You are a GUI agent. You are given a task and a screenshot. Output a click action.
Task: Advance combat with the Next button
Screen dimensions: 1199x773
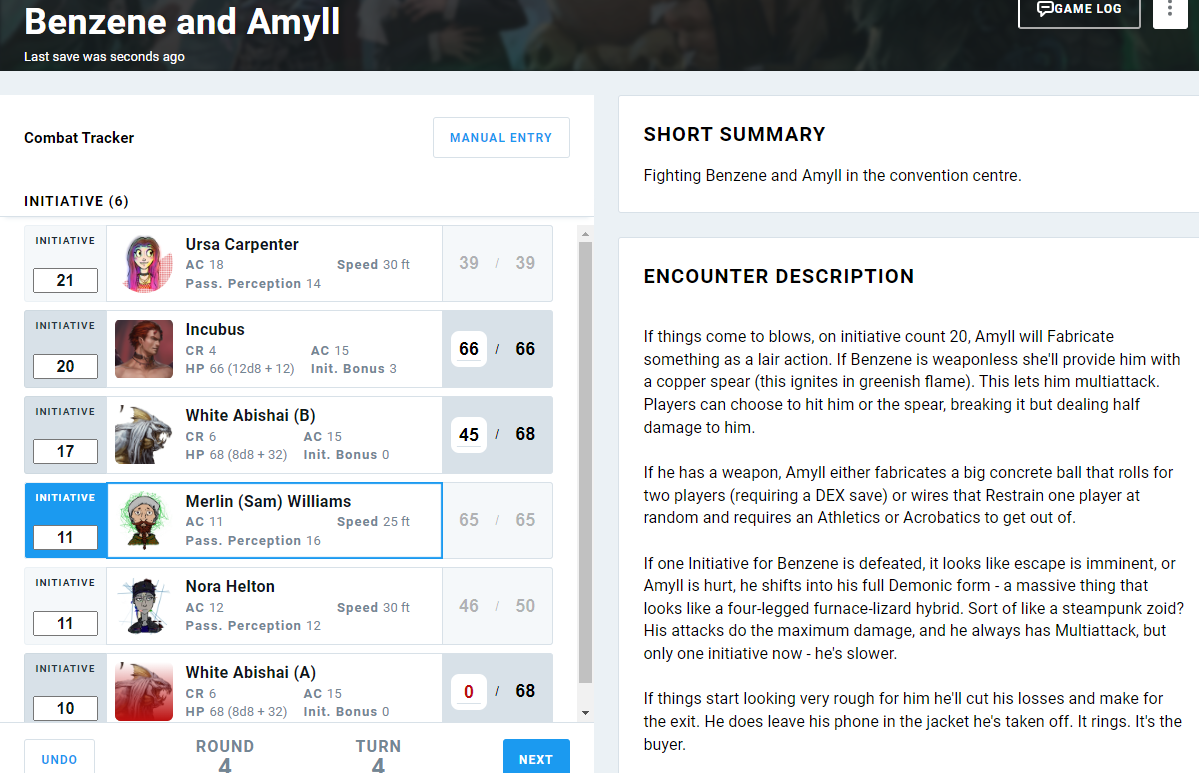pyautogui.click(x=536, y=758)
